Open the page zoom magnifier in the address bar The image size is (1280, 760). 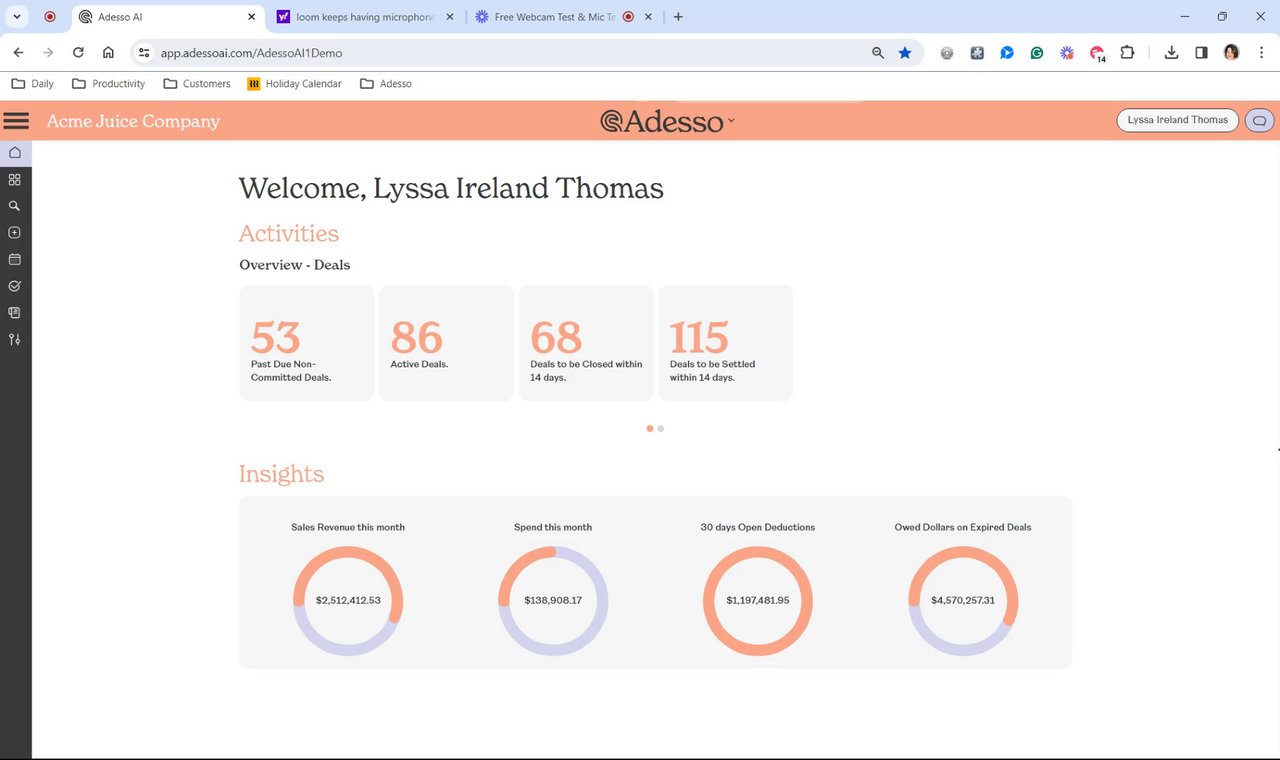click(x=878, y=52)
